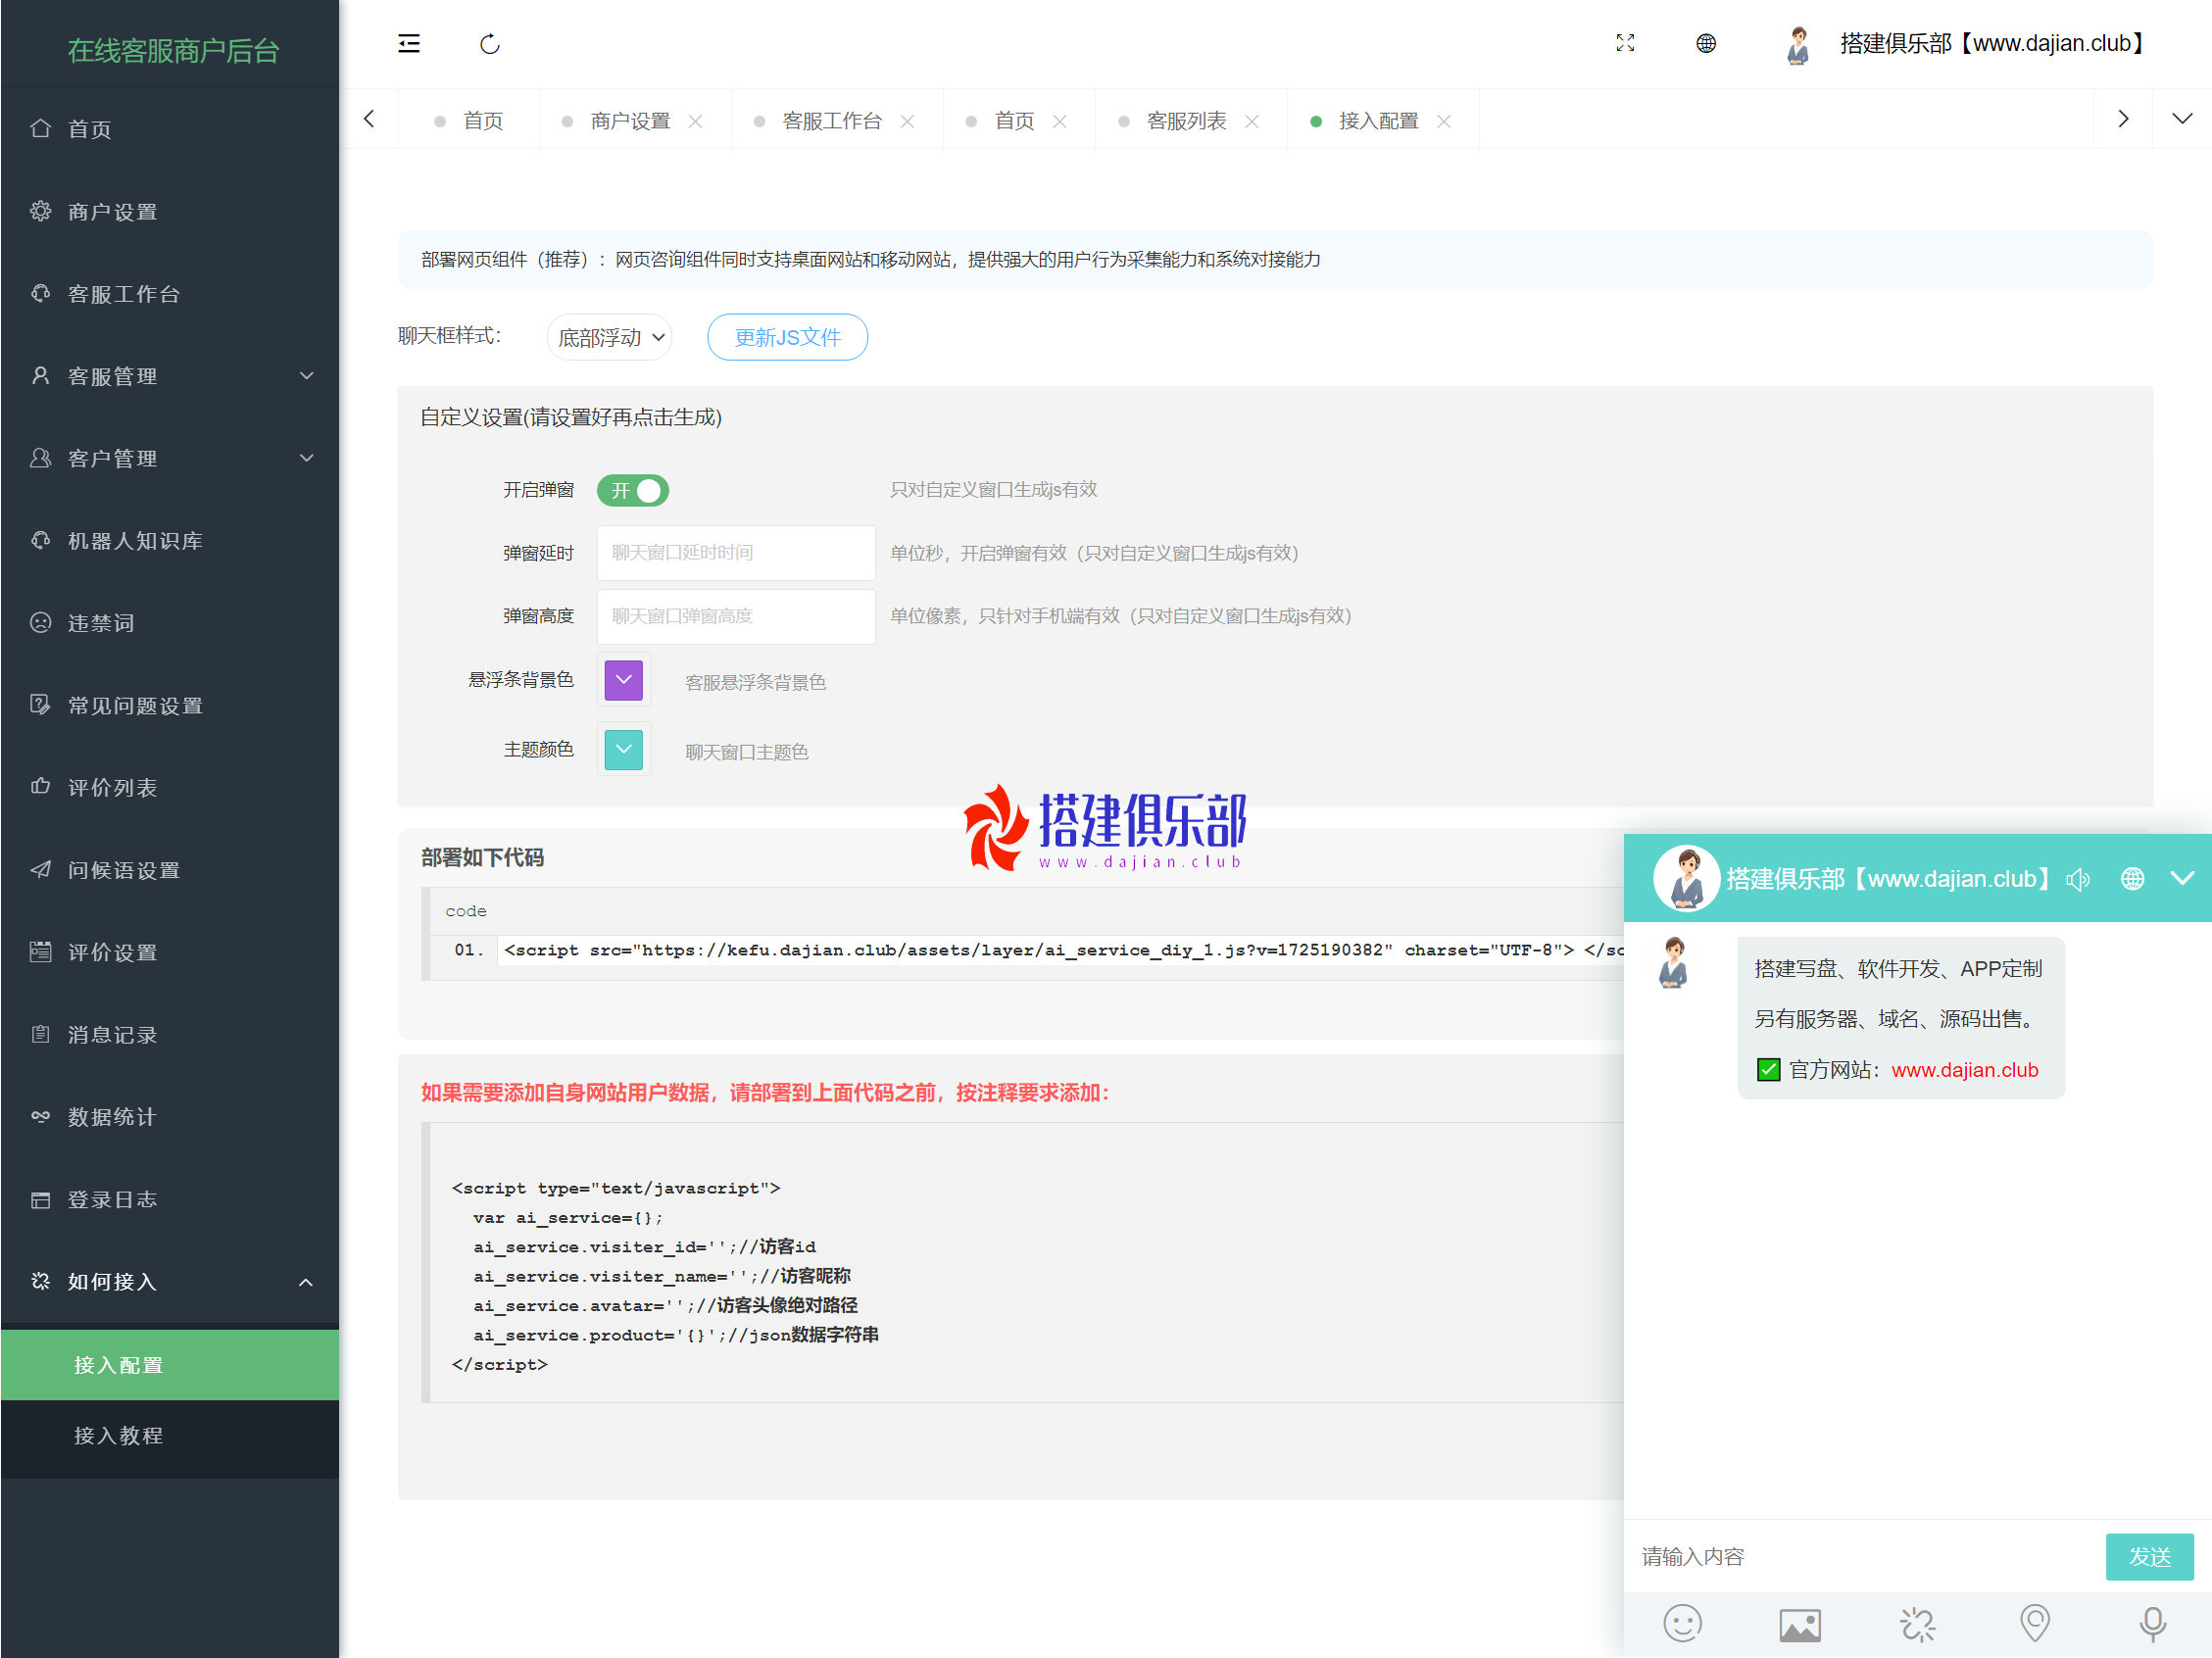
Task: Open 机器人知识库 in the sidebar
Action: tap(170, 540)
